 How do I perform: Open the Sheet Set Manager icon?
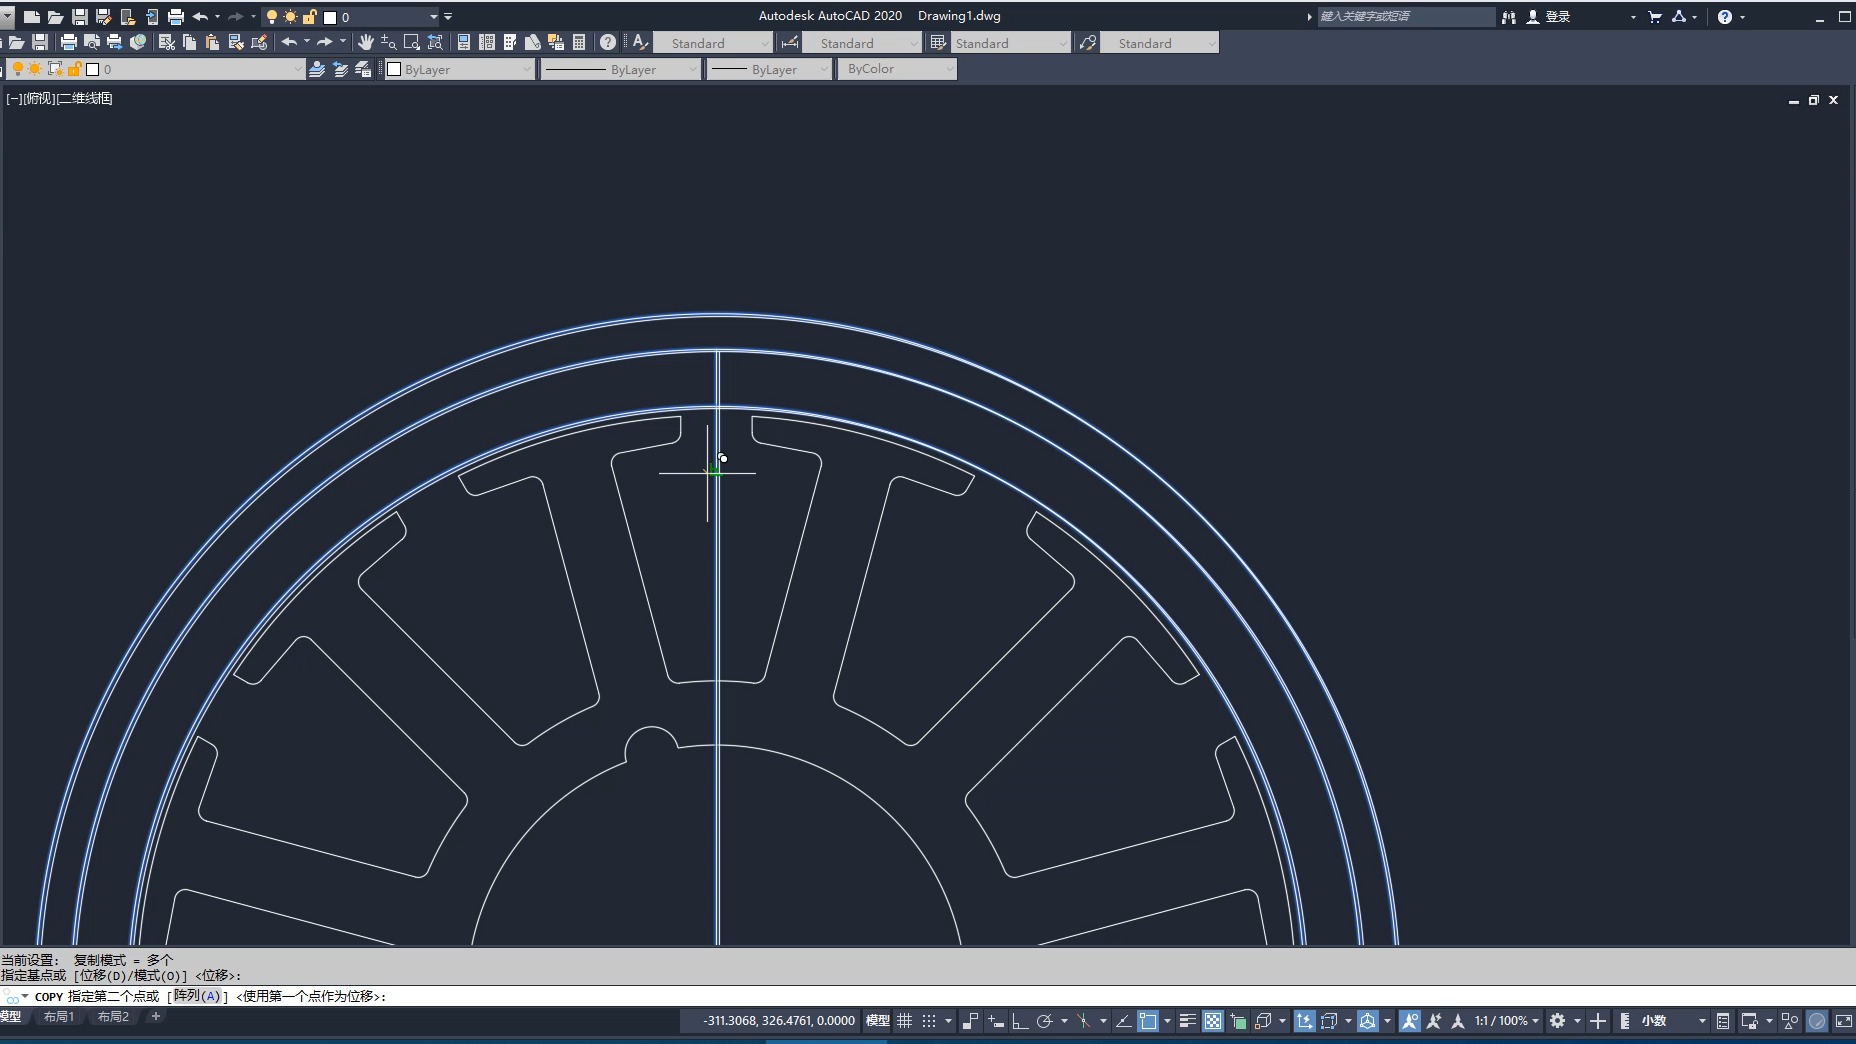(x=533, y=42)
